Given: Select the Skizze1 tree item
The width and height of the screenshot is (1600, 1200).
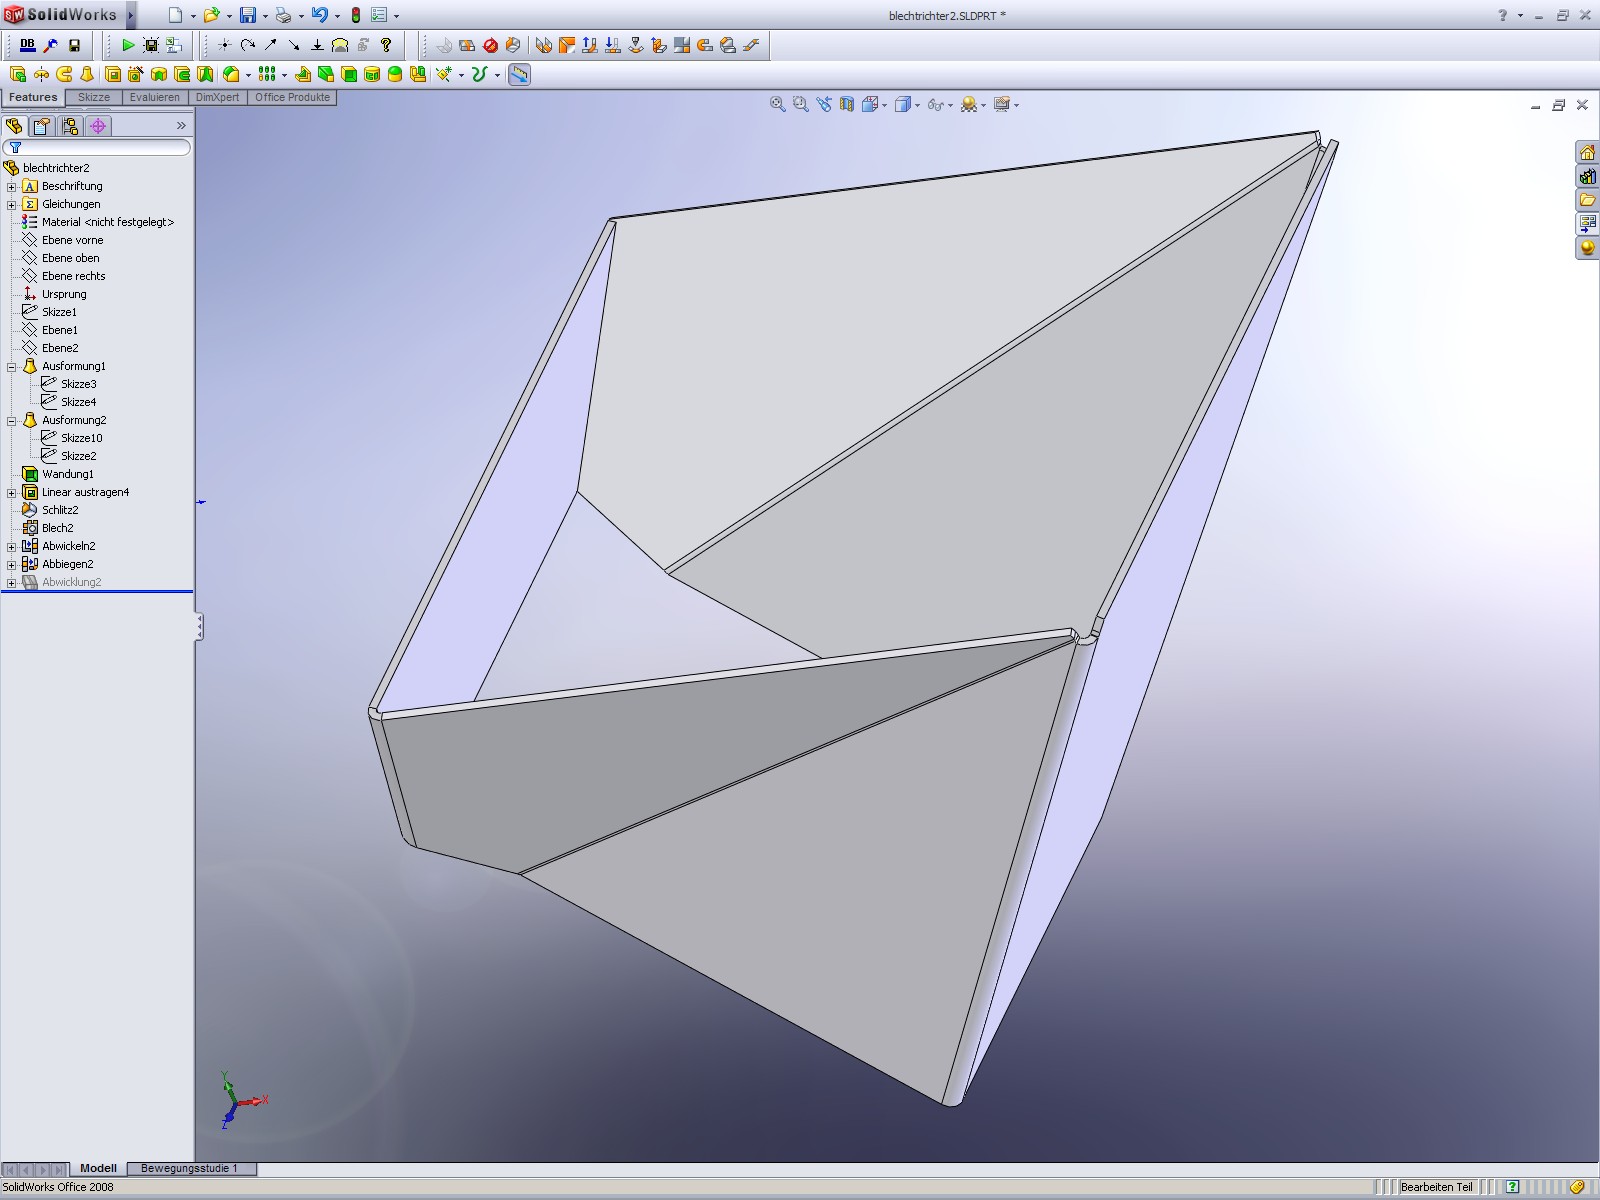Looking at the screenshot, I should (59, 312).
